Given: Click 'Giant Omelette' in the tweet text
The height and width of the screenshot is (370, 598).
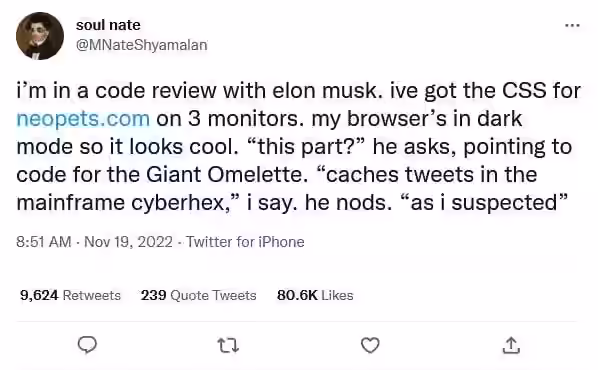Looking at the screenshot, I should click(227, 175).
